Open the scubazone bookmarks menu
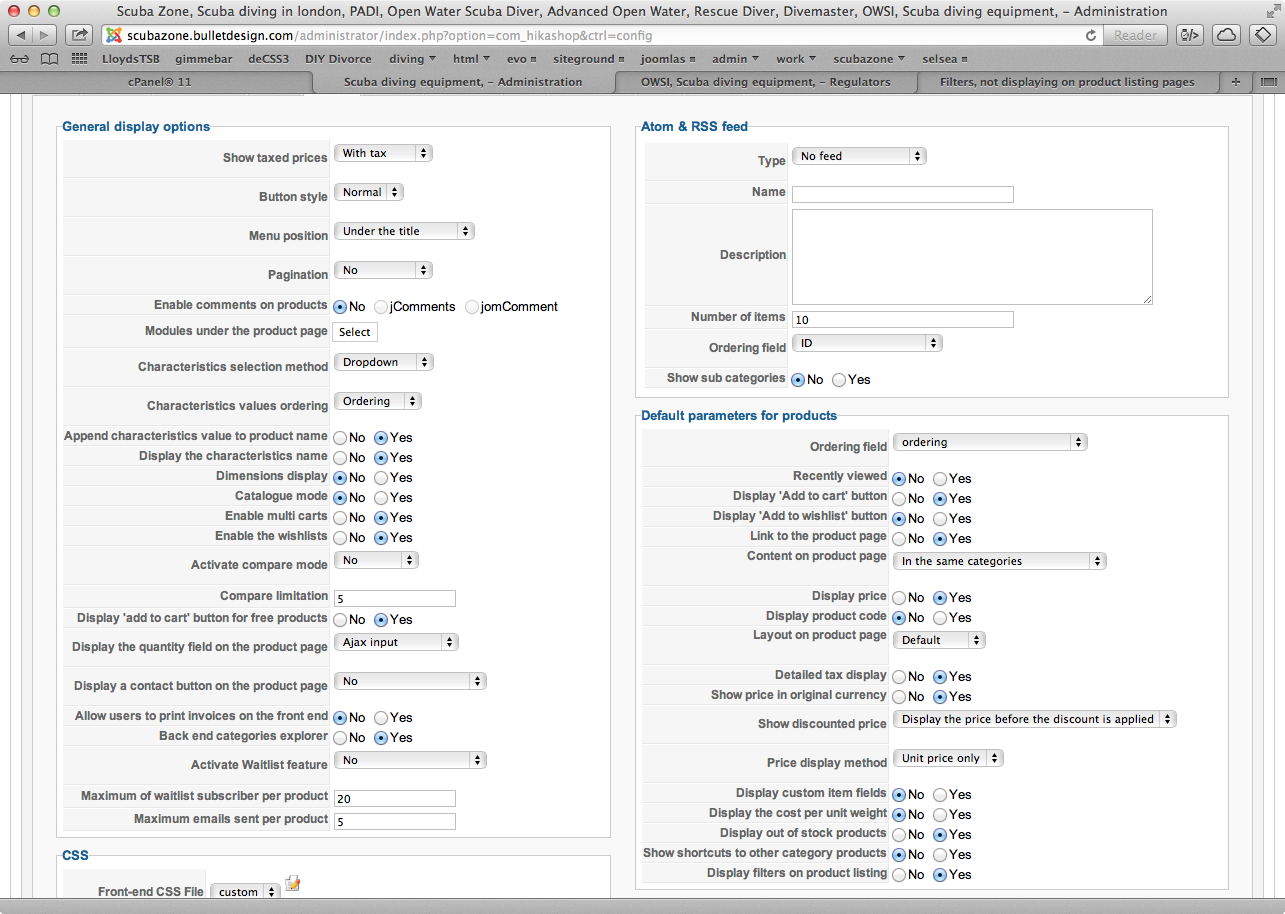 pos(869,59)
